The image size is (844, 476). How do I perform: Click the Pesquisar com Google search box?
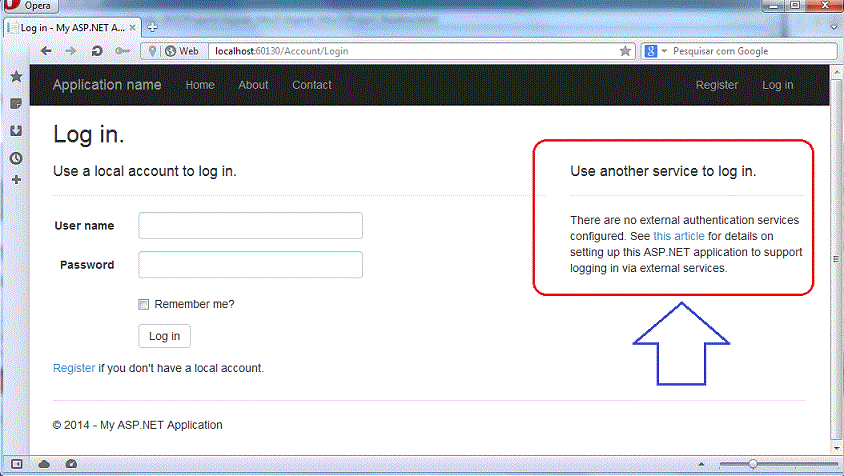click(x=754, y=51)
